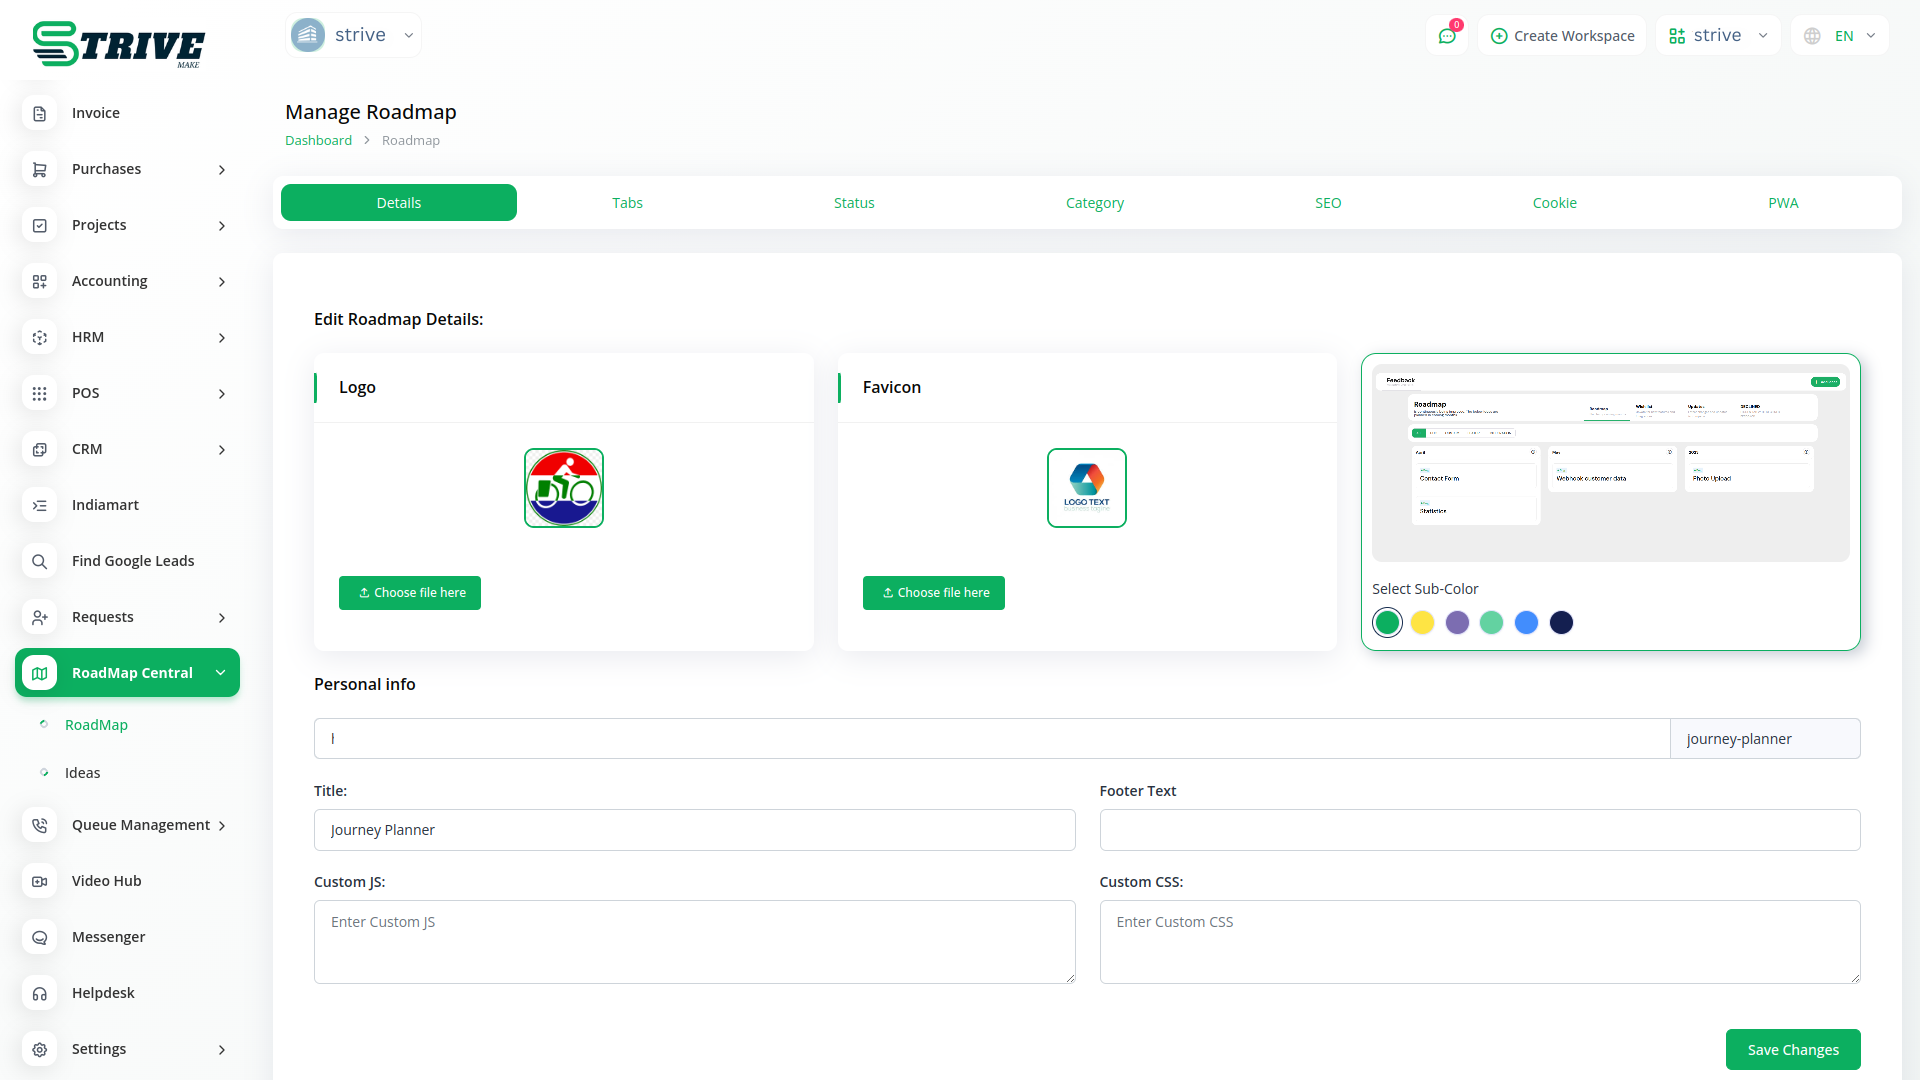The width and height of the screenshot is (1920, 1080).
Task: Click the Helpdesk headset icon
Action: click(x=40, y=994)
